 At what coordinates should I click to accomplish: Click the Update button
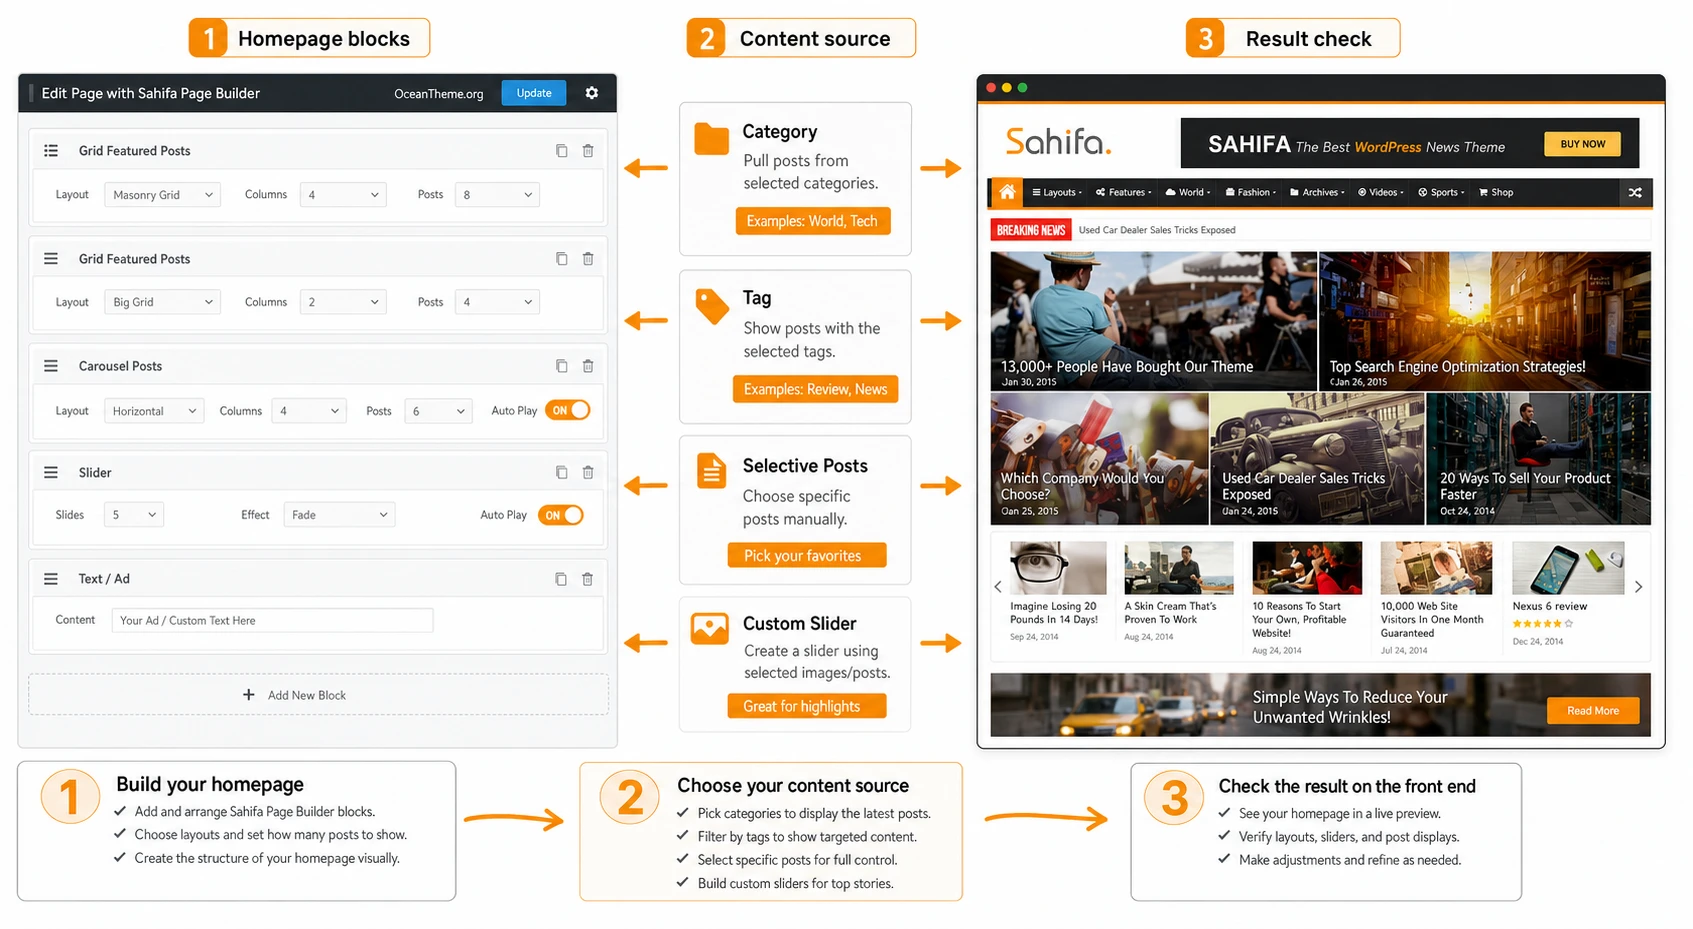[534, 93]
